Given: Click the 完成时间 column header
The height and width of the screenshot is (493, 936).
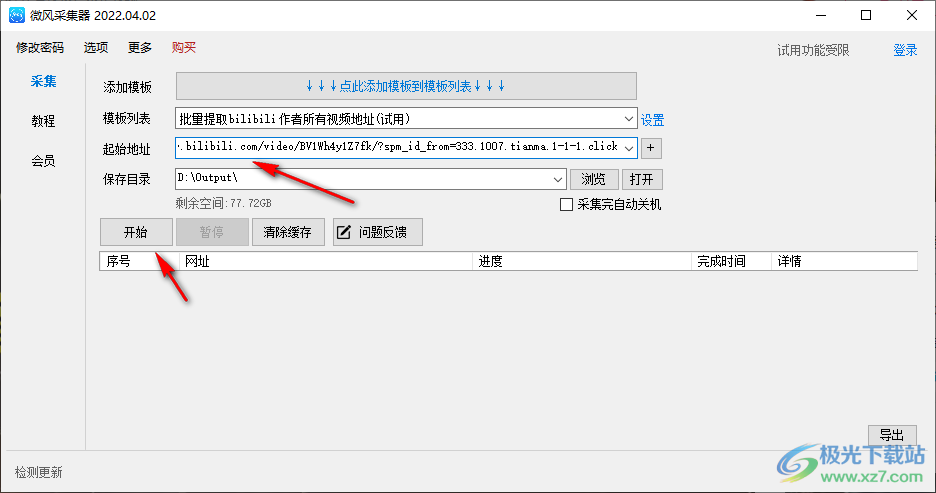Looking at the screenshot, I should click(x=731, y=261).
